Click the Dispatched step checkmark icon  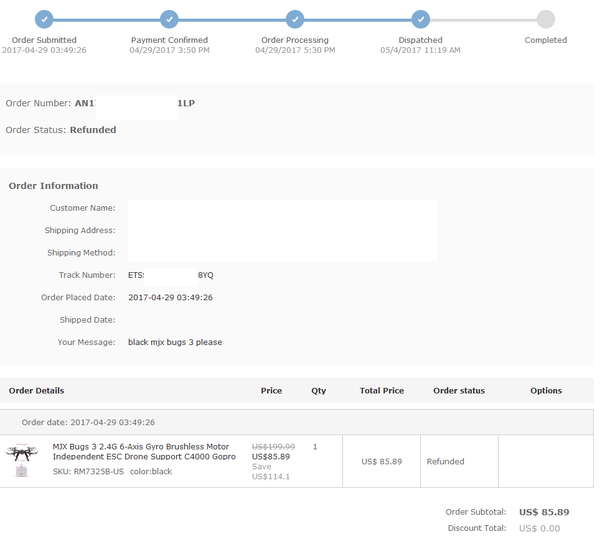pyautogui.click(x=421, y=19)
